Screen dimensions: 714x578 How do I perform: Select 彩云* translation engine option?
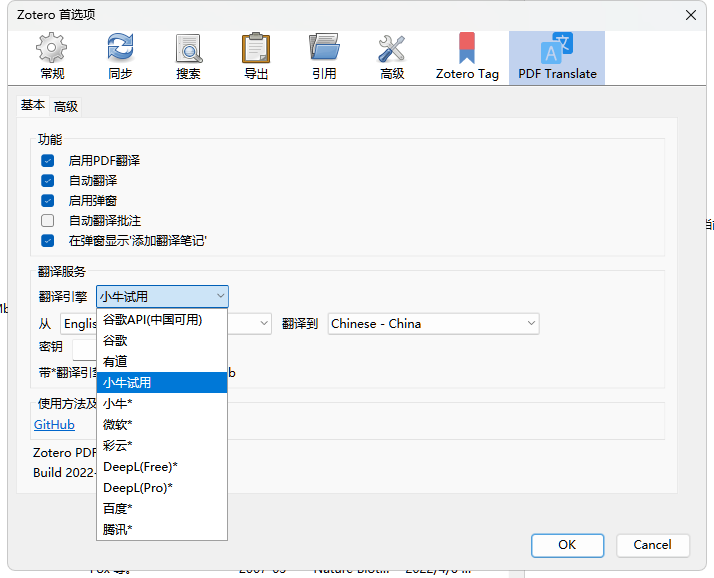162,445
